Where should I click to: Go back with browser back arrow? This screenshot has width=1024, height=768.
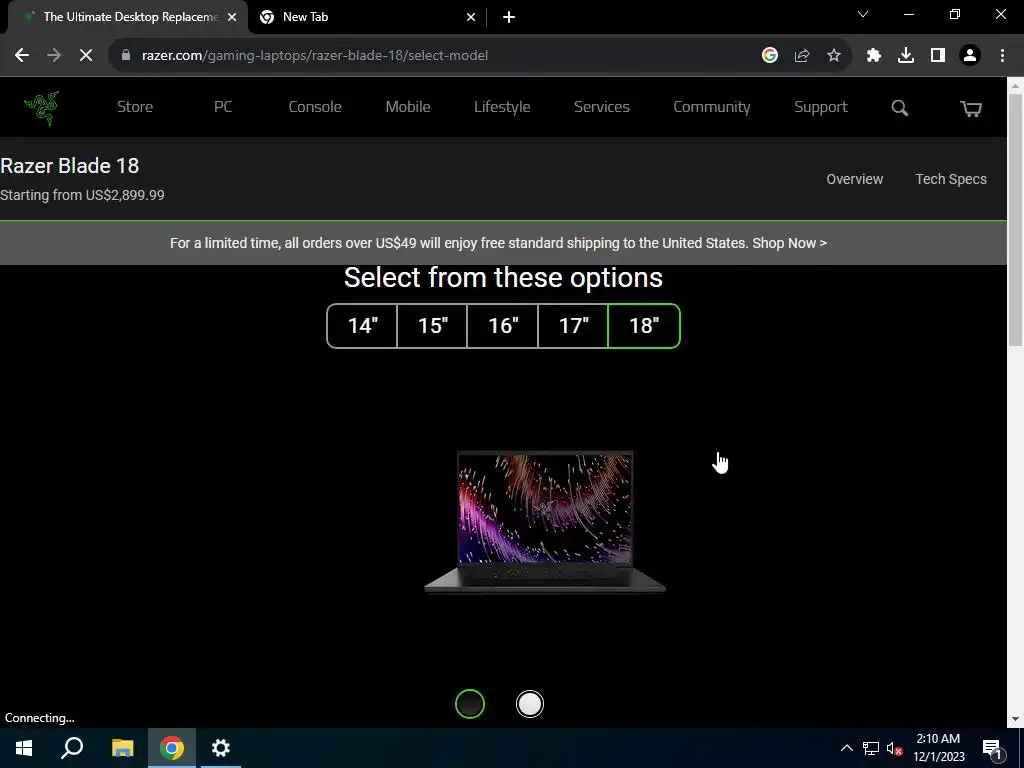point(22,56)
